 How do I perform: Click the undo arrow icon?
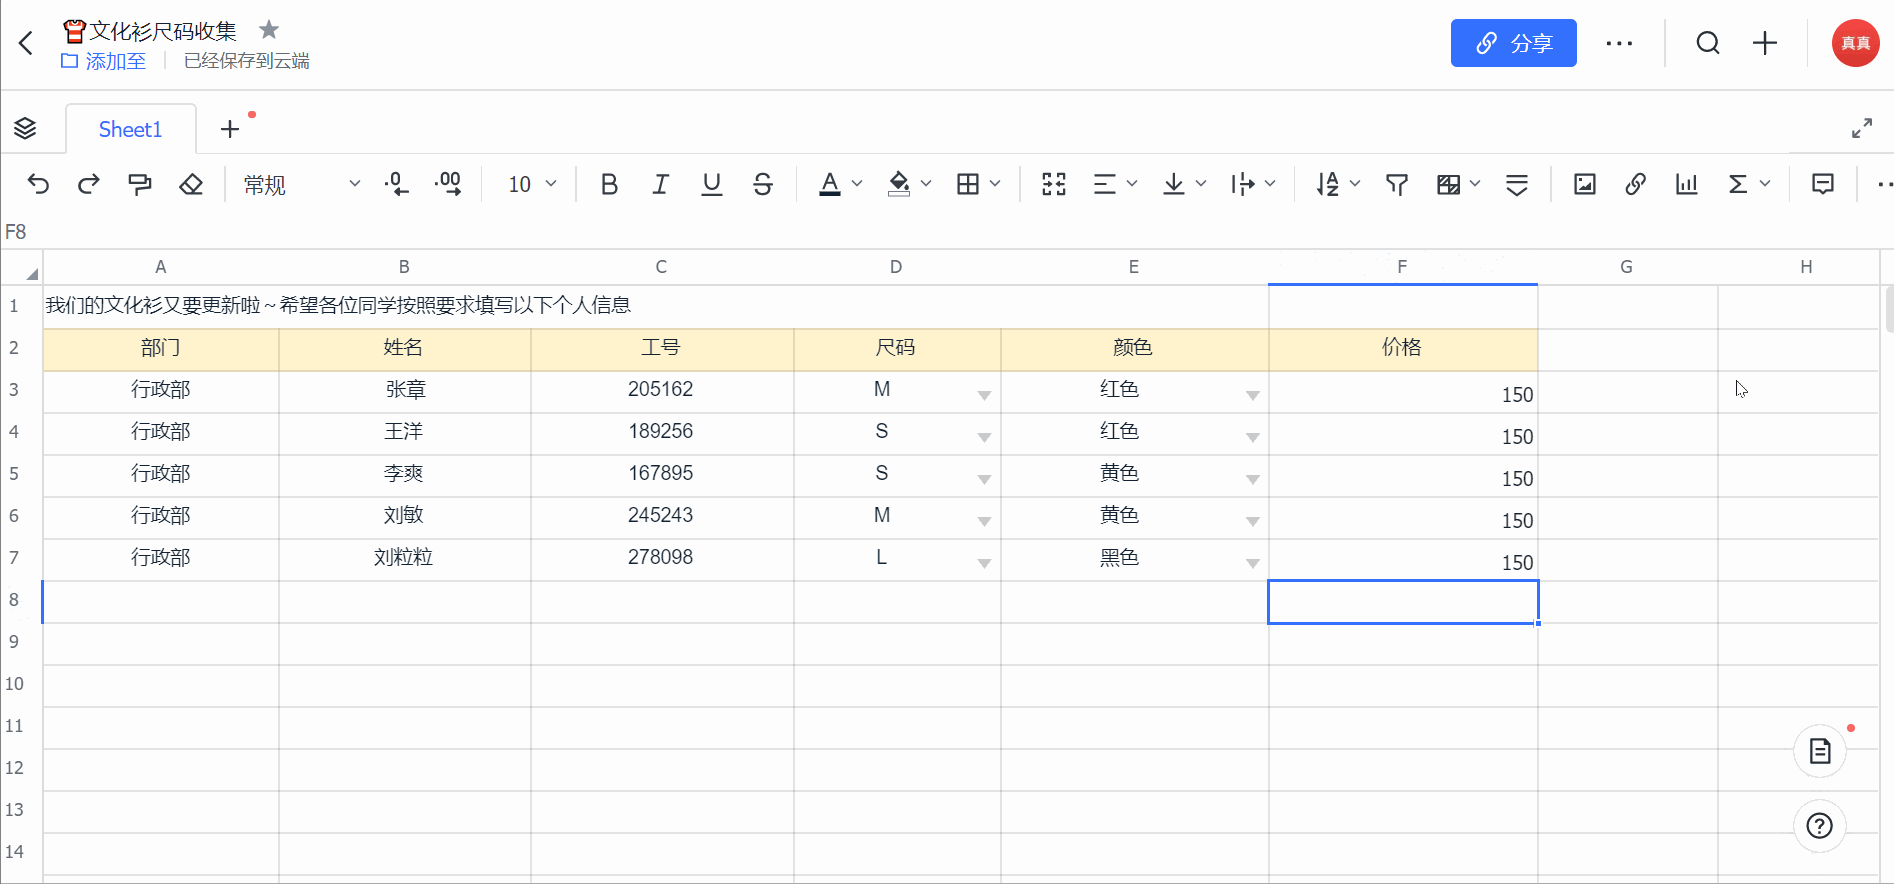38,184
